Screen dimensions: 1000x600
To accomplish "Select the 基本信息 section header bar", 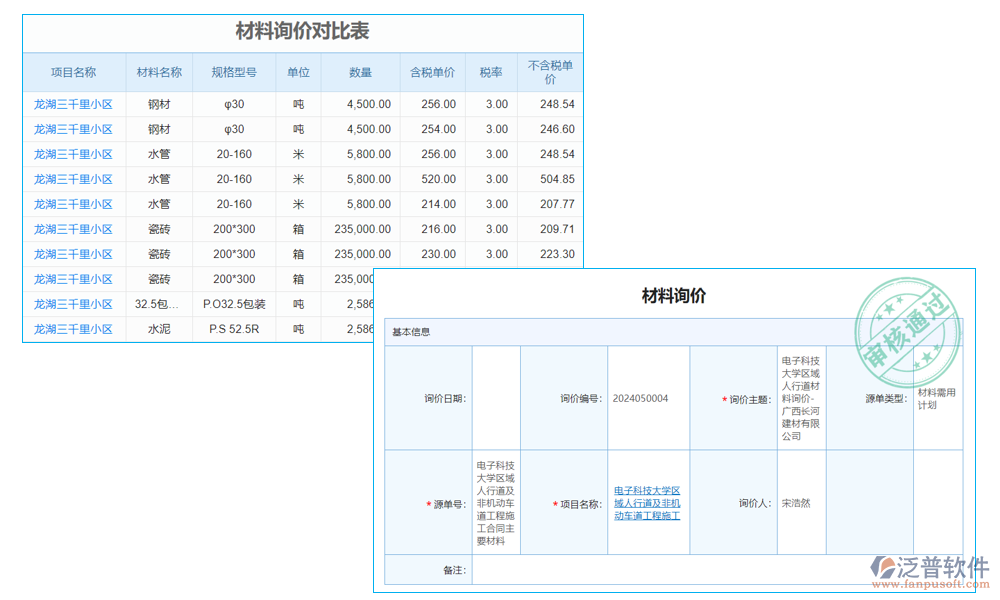I will (x=412, y=331).
